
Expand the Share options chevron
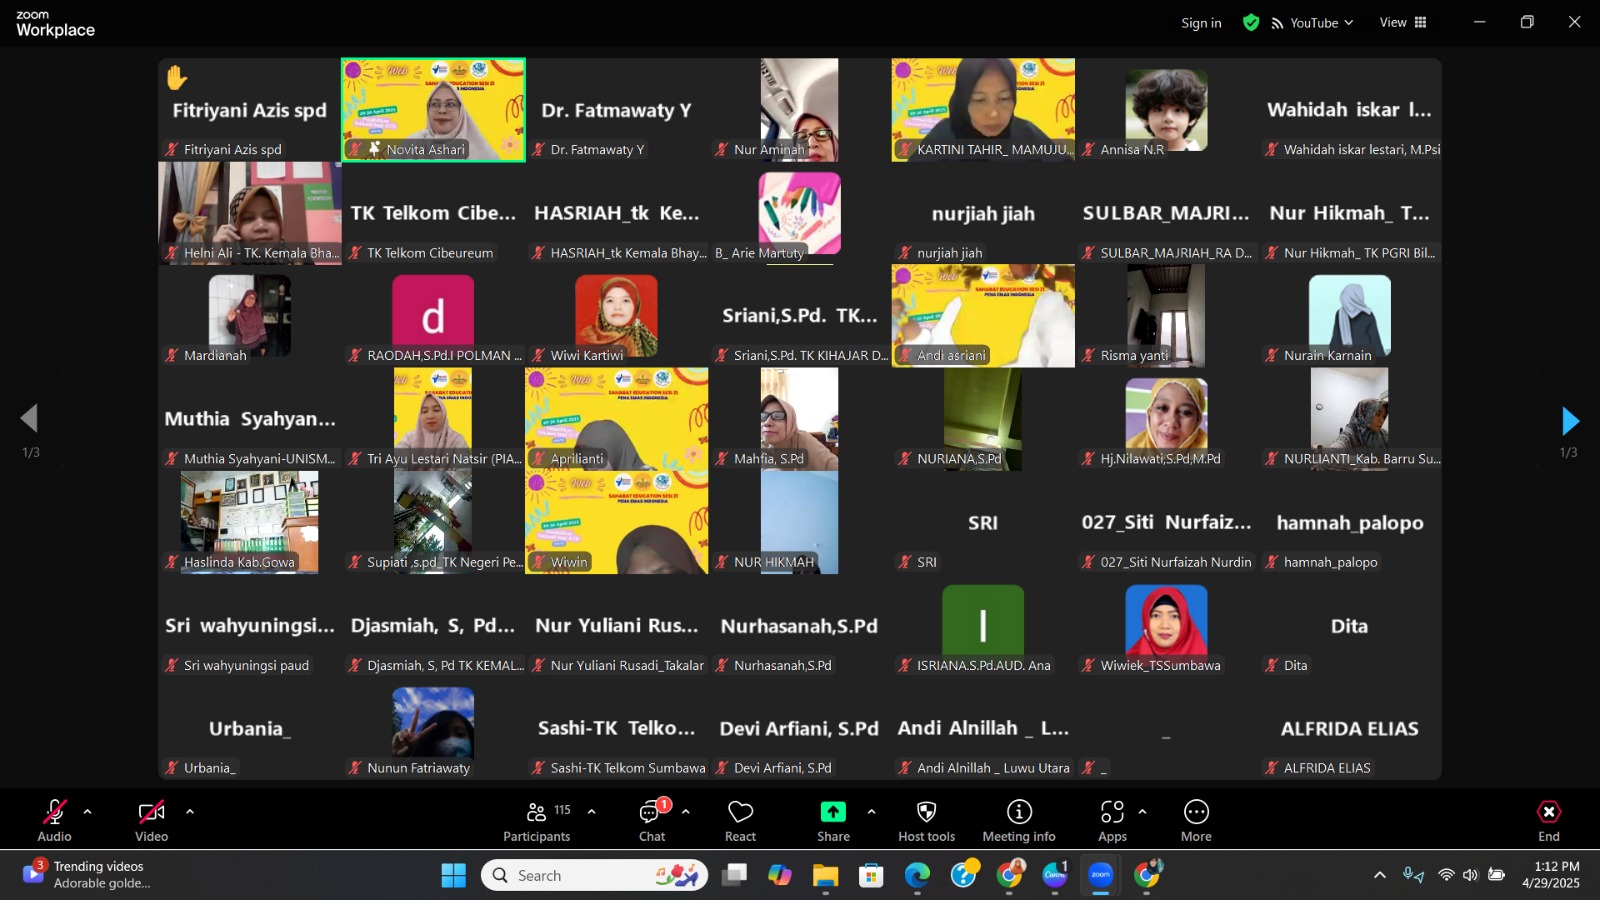pos(871,812)
